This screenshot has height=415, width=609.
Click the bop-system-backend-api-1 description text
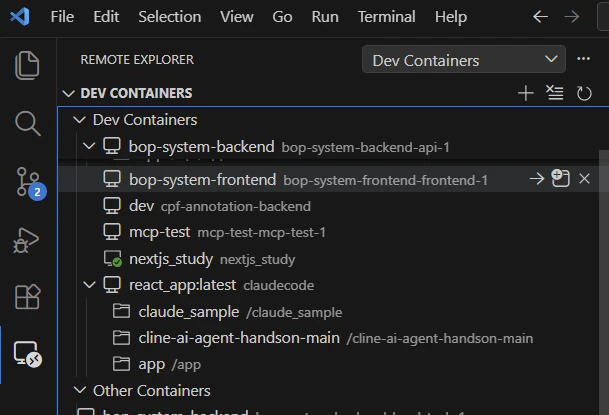[365, 148]
